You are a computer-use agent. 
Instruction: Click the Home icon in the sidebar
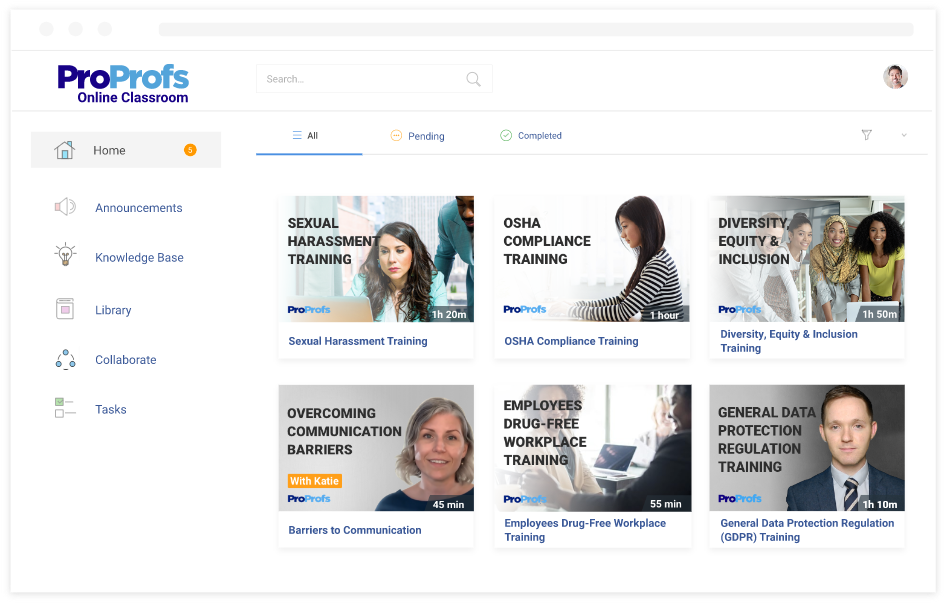64,149
